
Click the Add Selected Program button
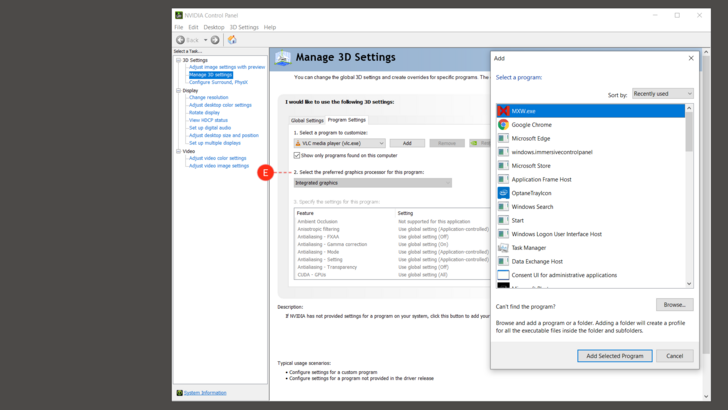point(615,356)
